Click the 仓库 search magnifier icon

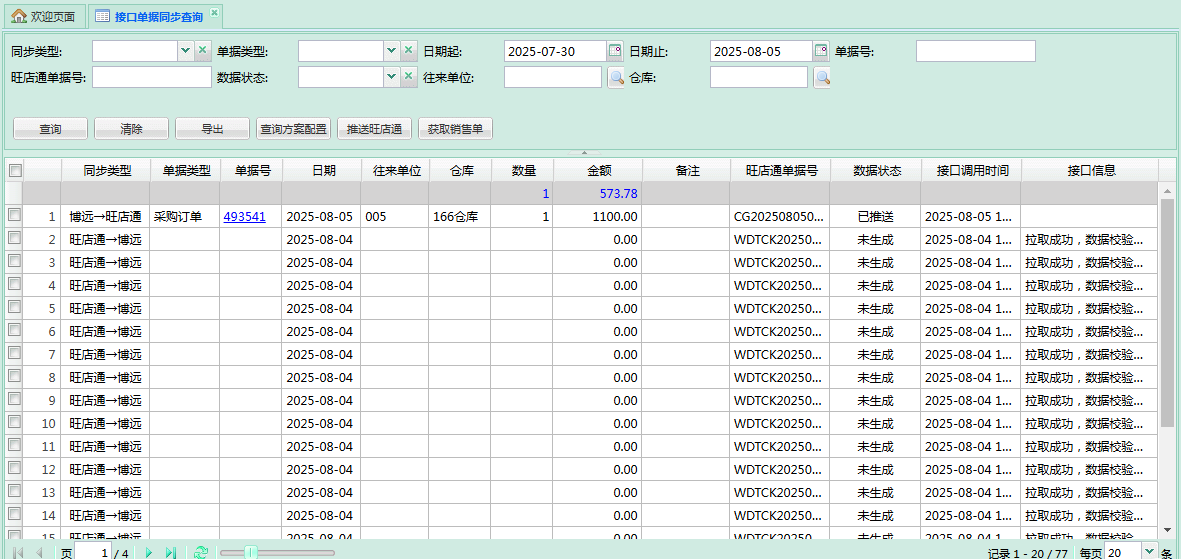822,78
